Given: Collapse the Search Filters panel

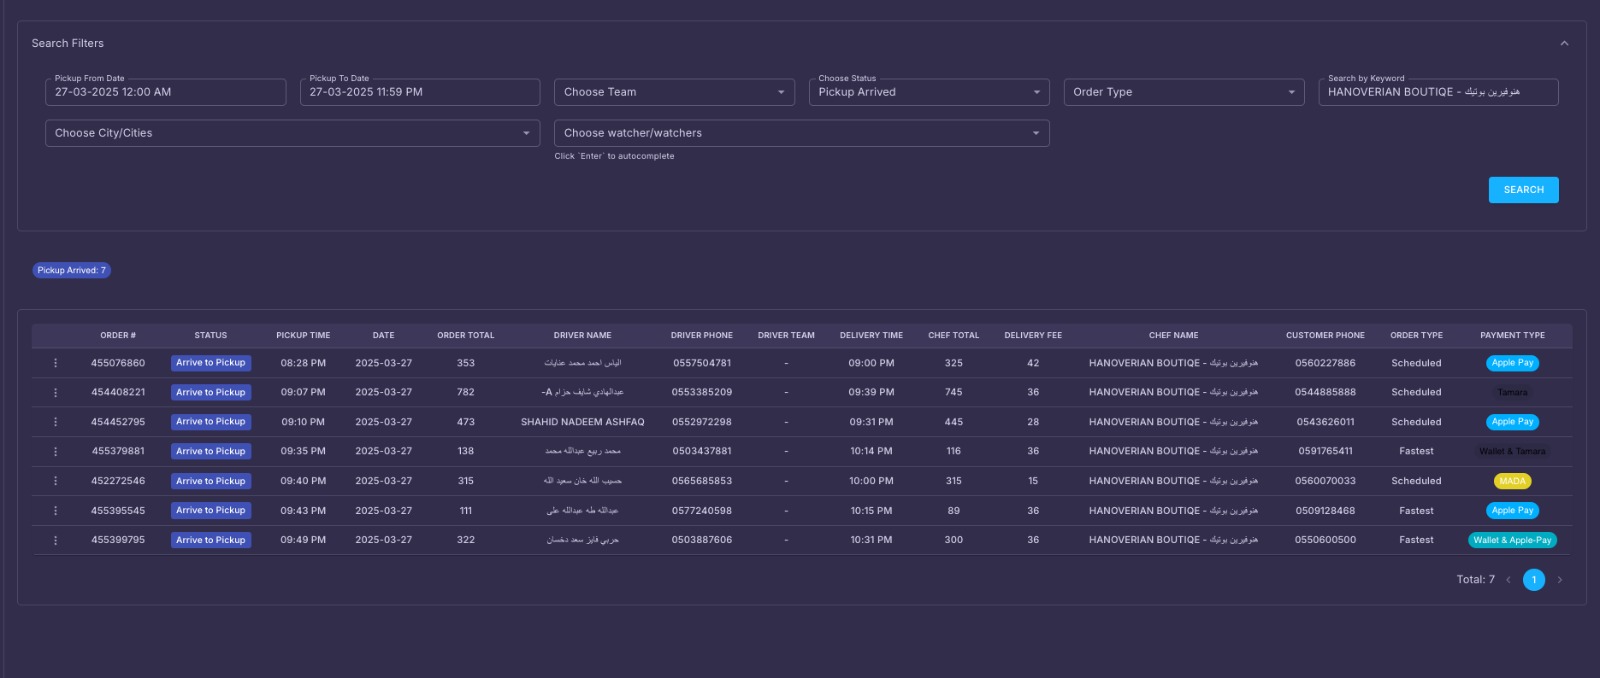Looking at the screenshot, I should tap(1564, 43).
